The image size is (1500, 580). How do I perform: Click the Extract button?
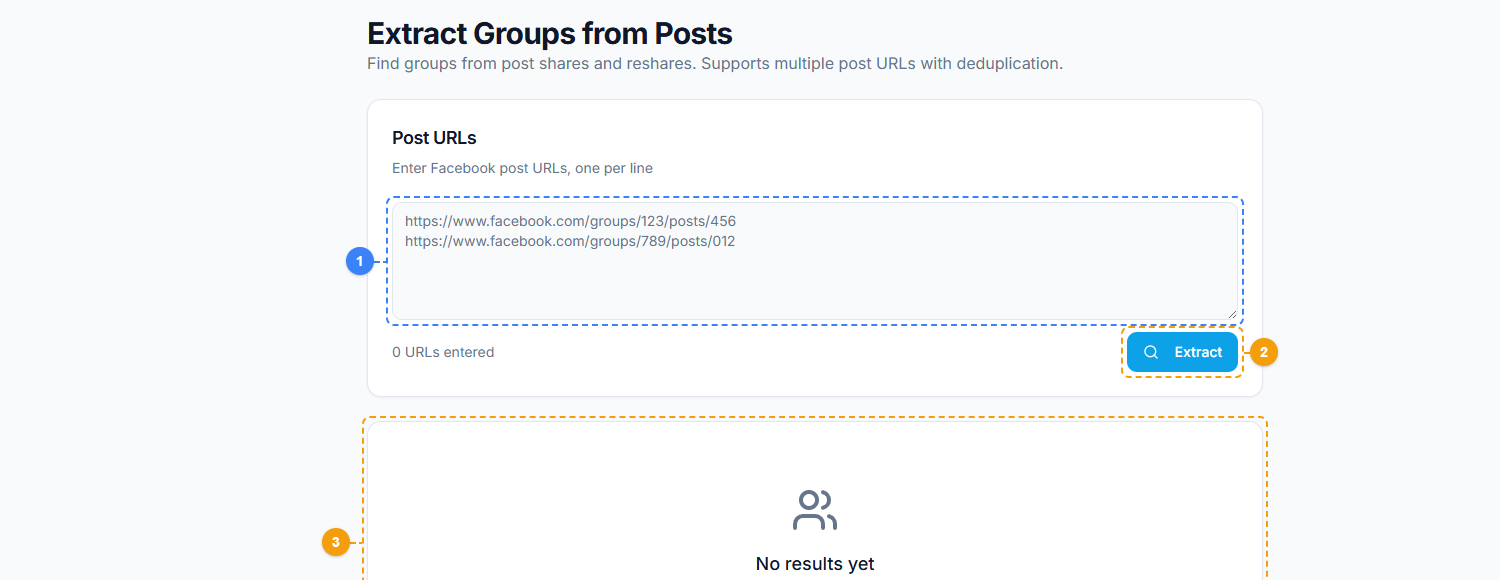[x=1182, y=352]
